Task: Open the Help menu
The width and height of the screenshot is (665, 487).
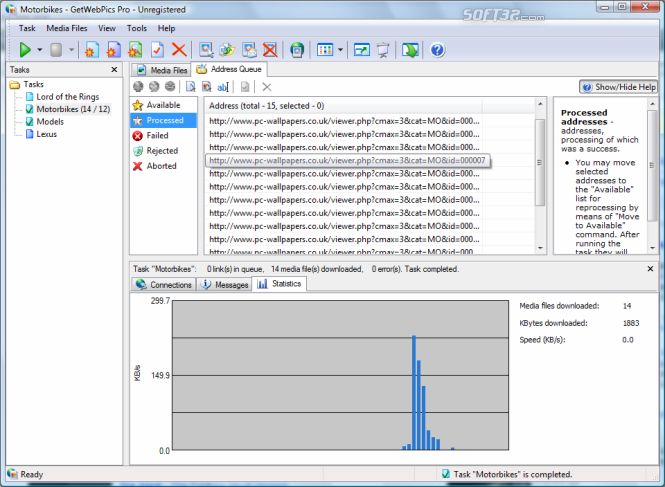Action: pos(166,28)
